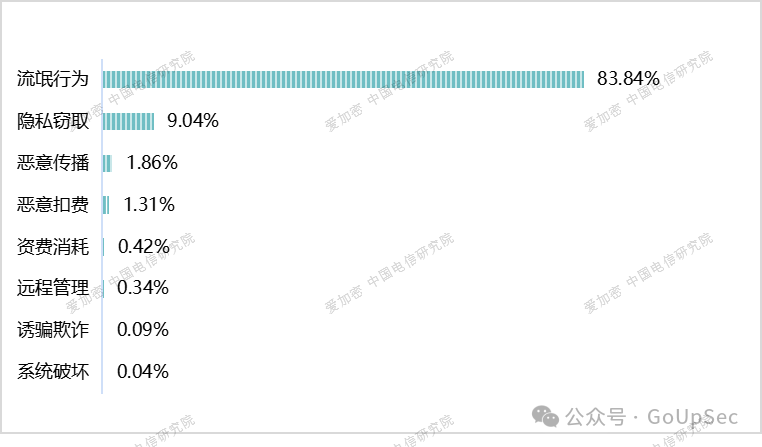Click the 0.42% data label
This screenshot has height=447, width=762.
click(143, 246)
